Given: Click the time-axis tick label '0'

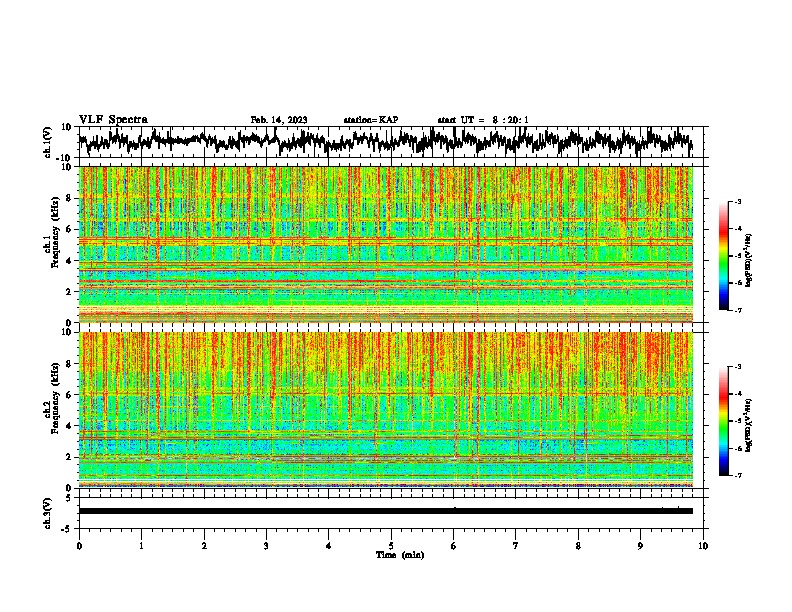Looking at the screenshot, I should 79,546.
